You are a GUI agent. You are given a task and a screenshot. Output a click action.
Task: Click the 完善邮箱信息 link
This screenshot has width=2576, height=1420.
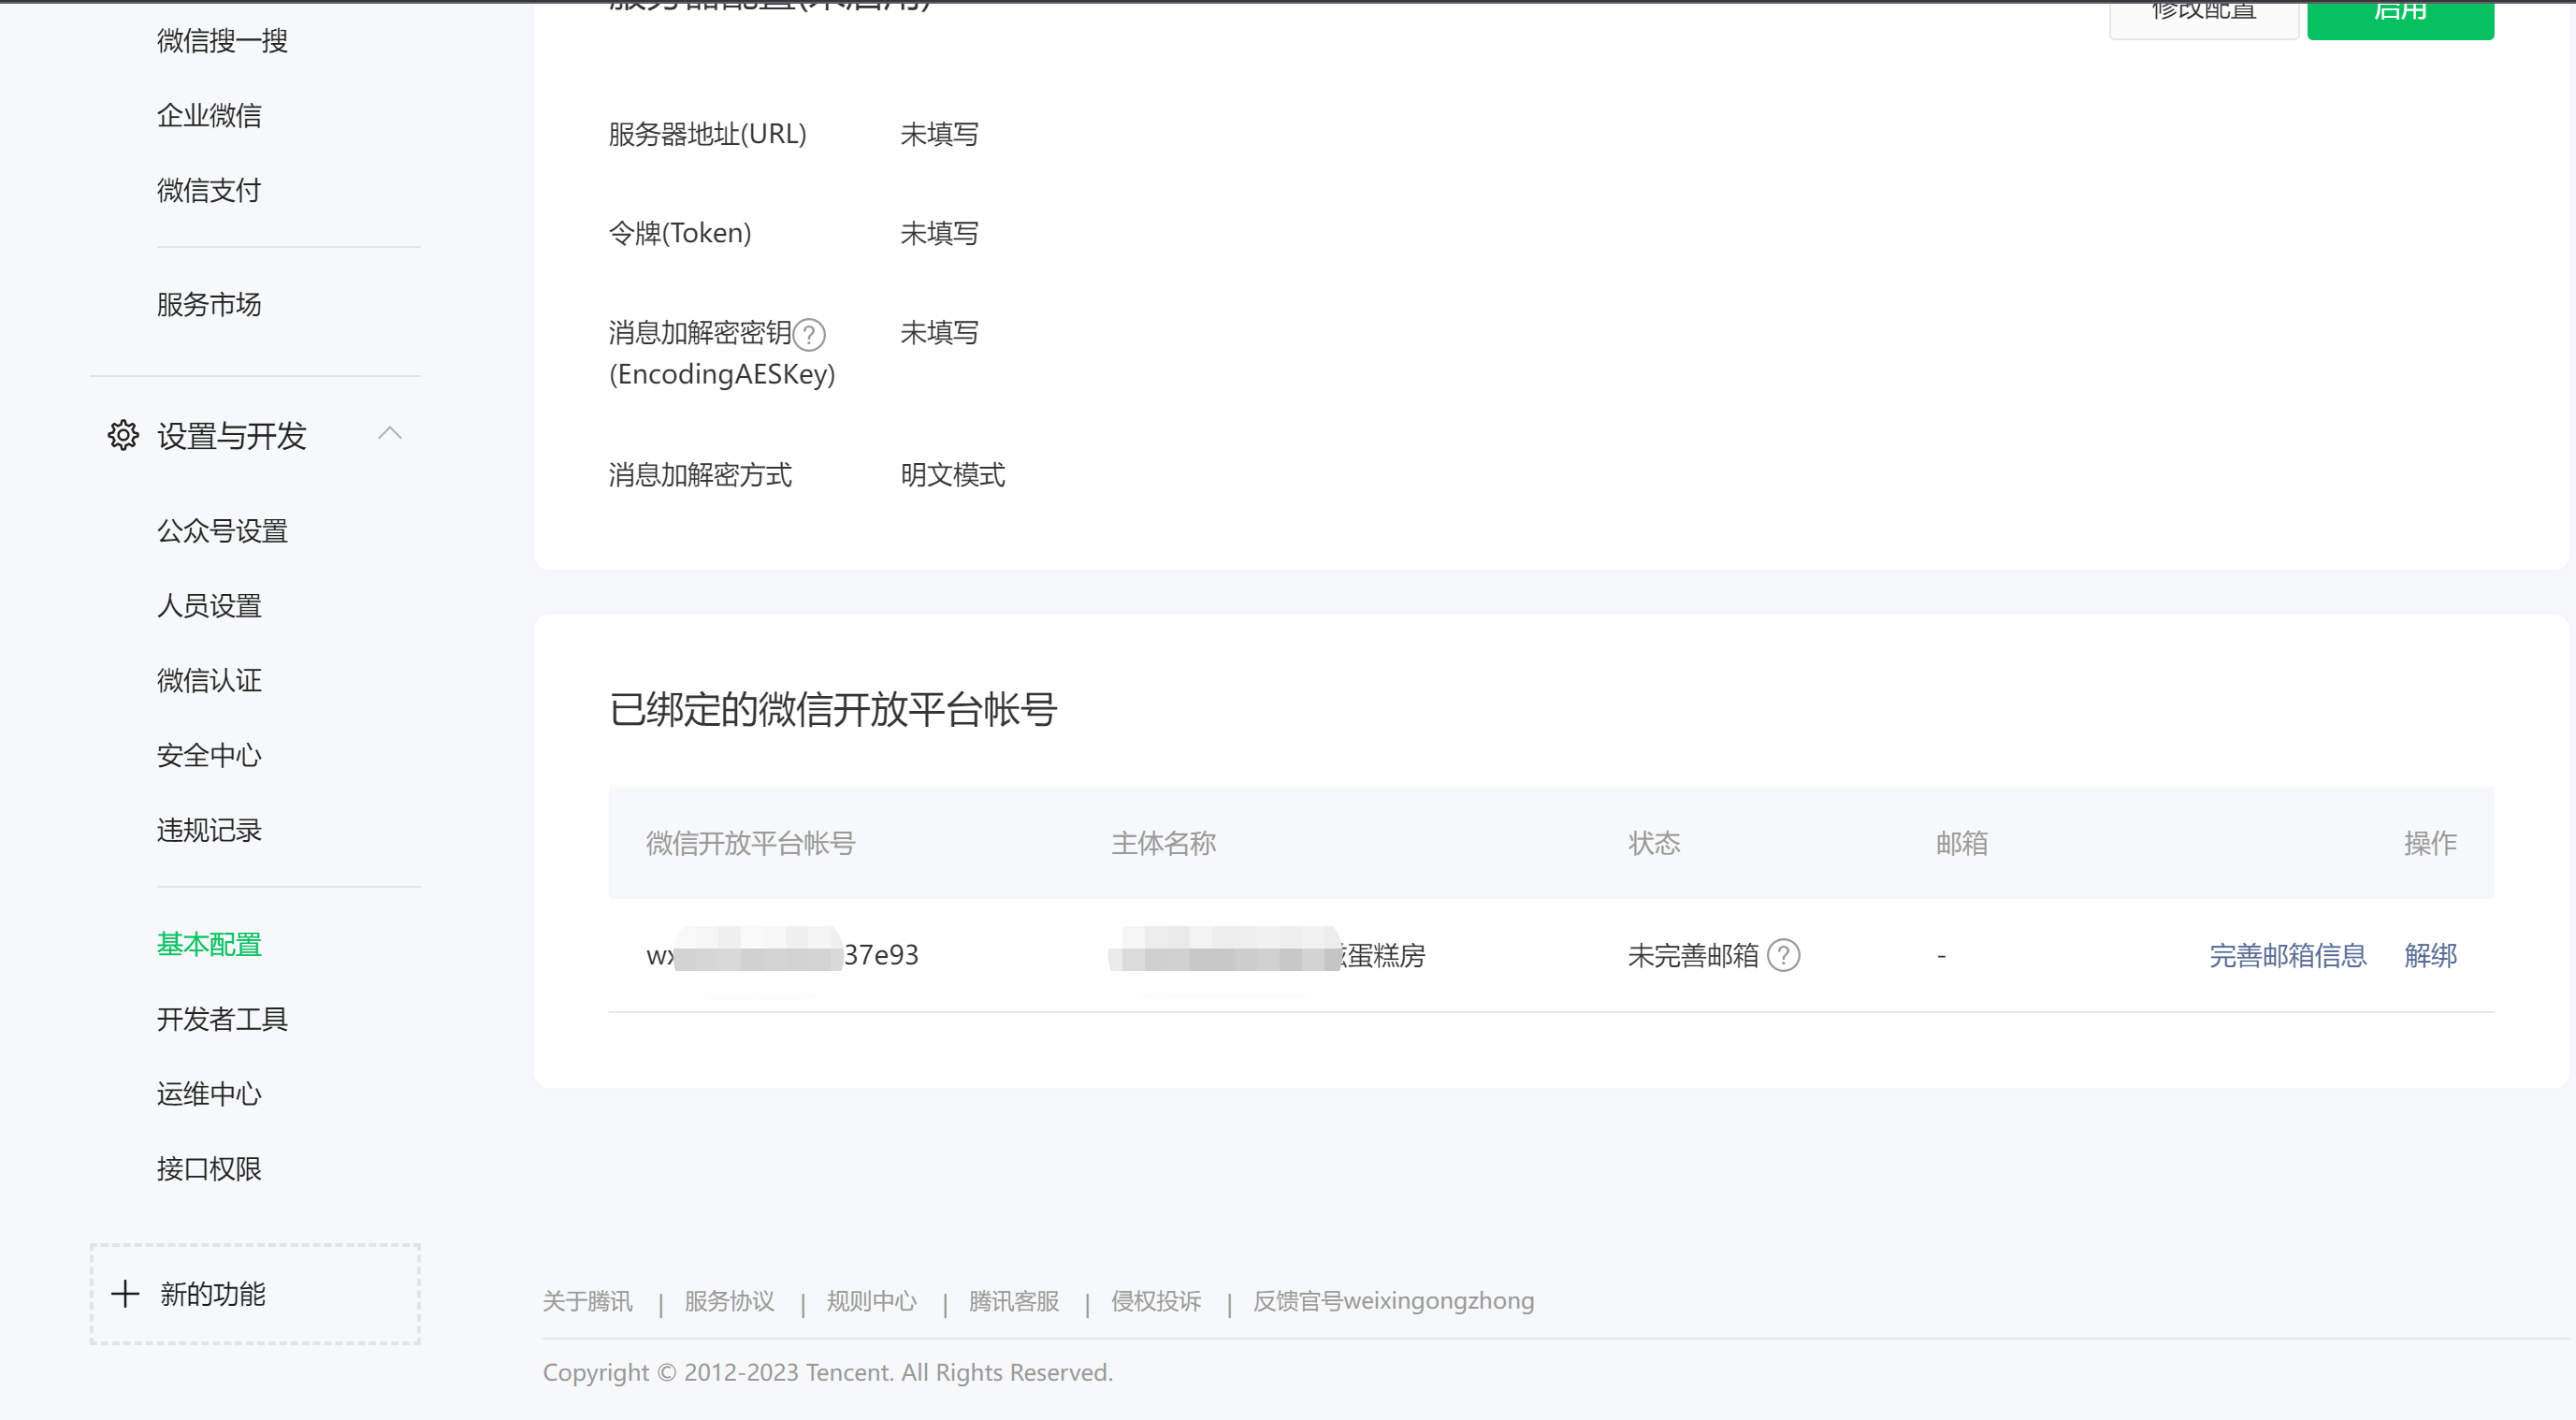pyautogui.click(x=2287, y=955)
